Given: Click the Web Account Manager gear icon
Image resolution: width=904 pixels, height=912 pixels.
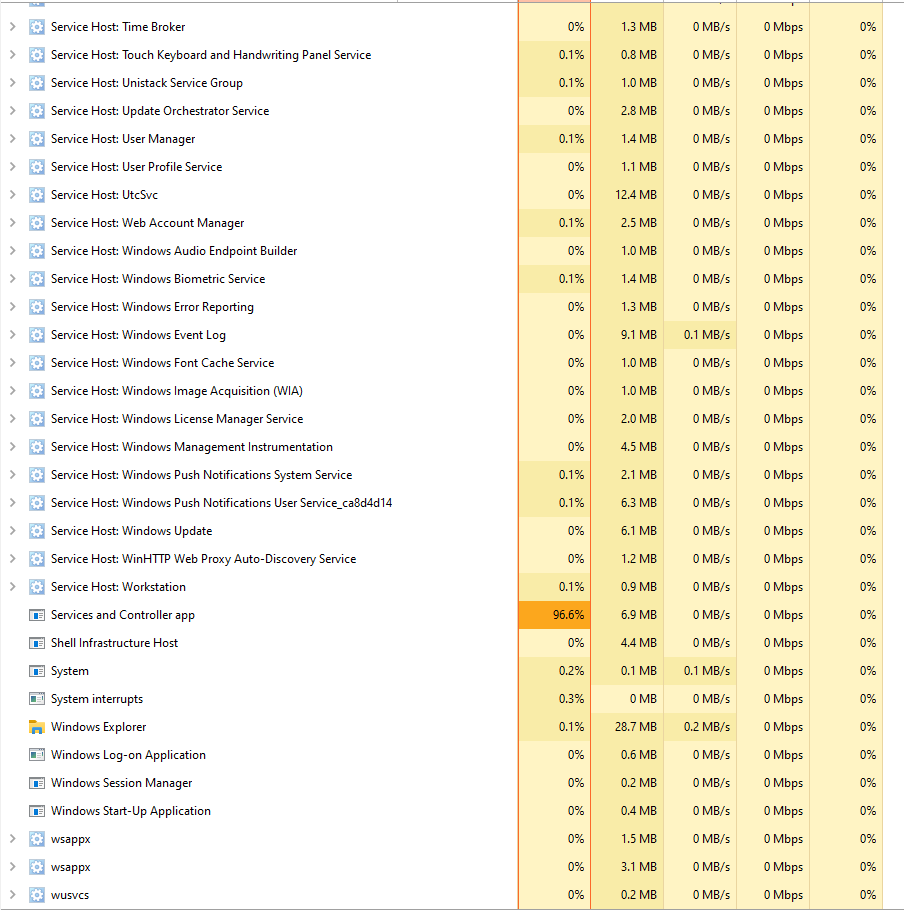Looking at the screenshot, I should point(37,223).
